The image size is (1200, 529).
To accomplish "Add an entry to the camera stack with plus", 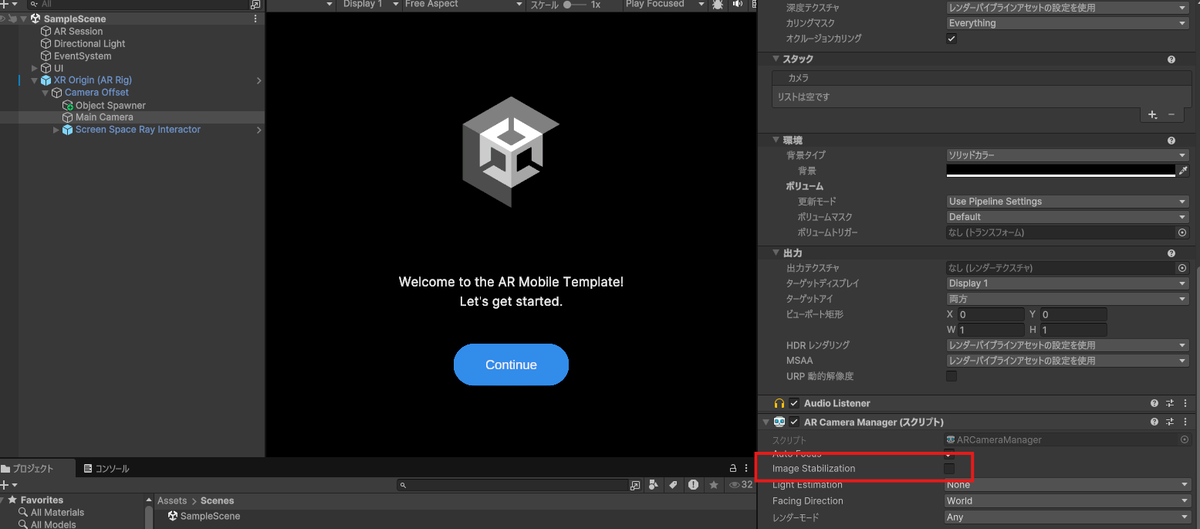I will 1153,115.
